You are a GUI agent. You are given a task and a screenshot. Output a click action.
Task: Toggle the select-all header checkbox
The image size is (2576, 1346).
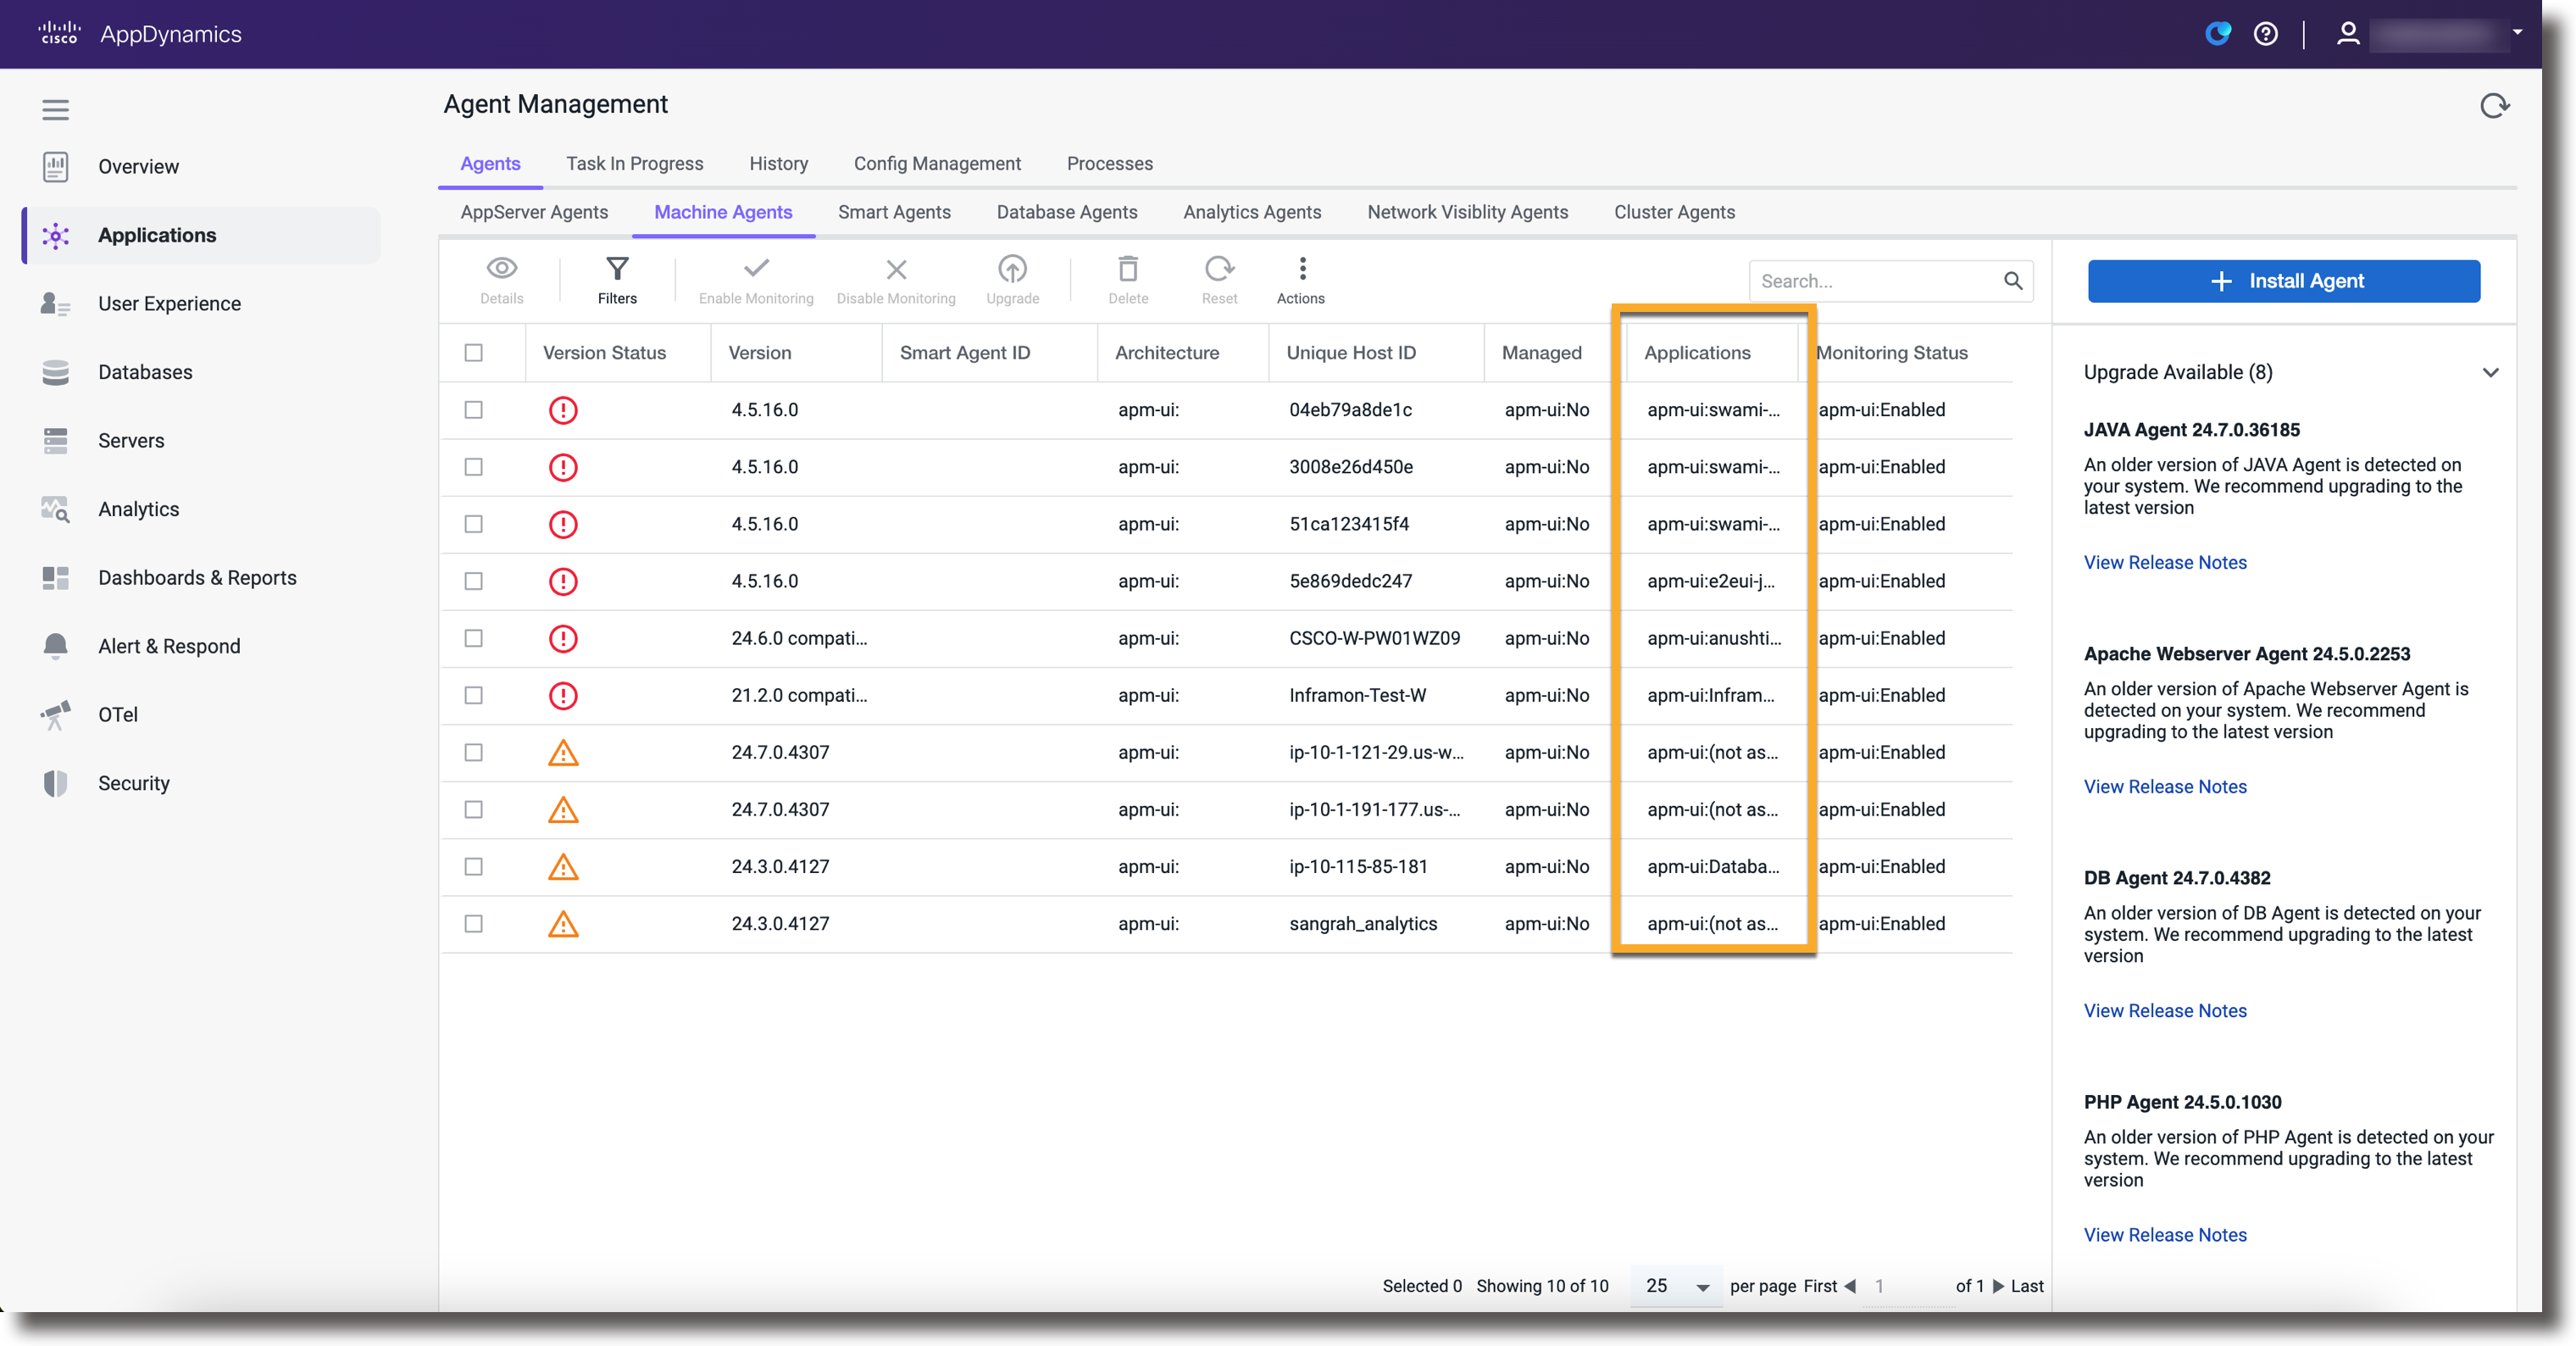[x=473, y=353]
